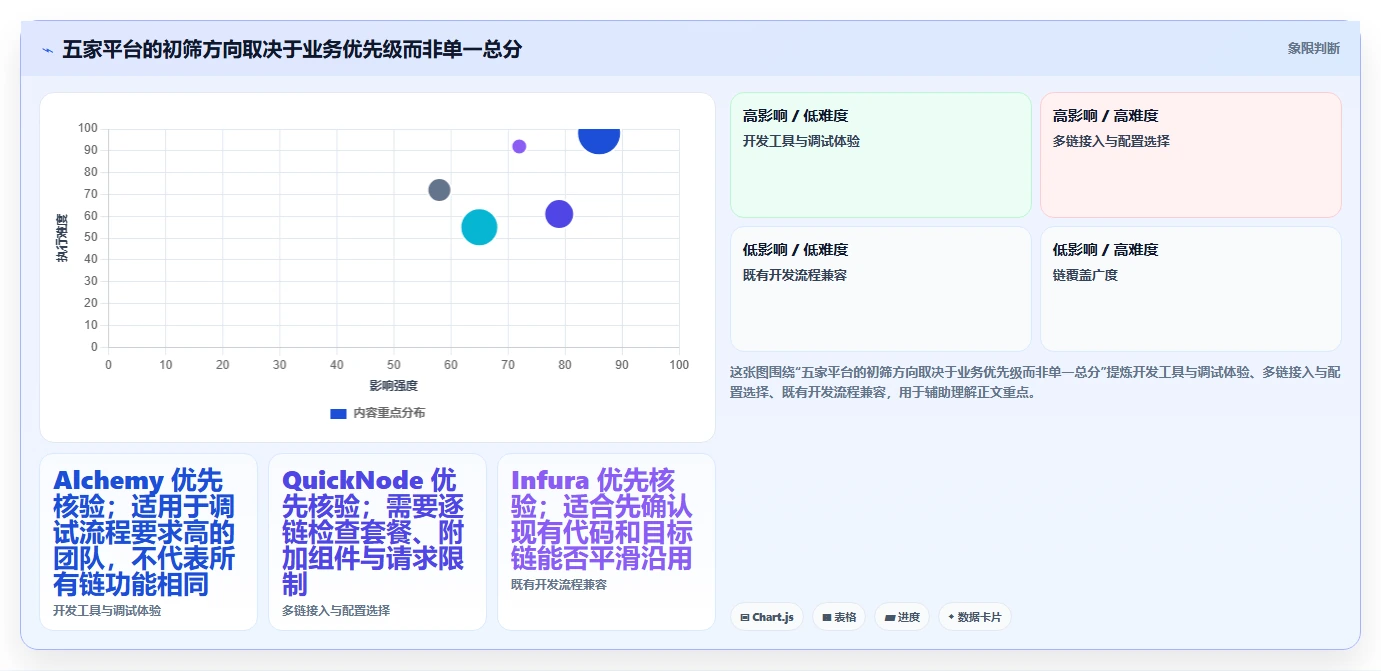Open the 低影响 / 低难度 quadrant card
Image resolution: width=1381 pixels, height=671 pixels.
coord(881,289)
